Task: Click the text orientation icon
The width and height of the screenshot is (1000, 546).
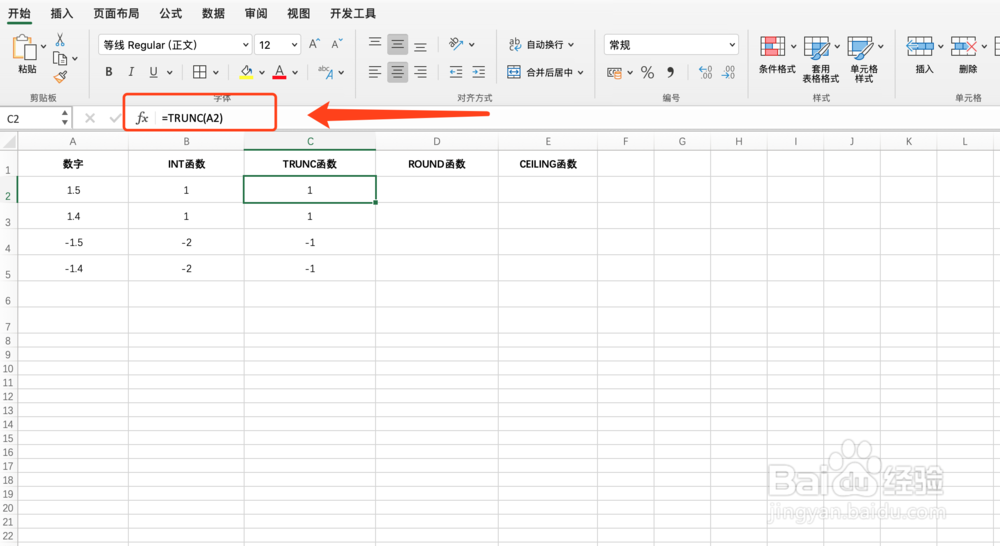Action: (x=455, y=44)
